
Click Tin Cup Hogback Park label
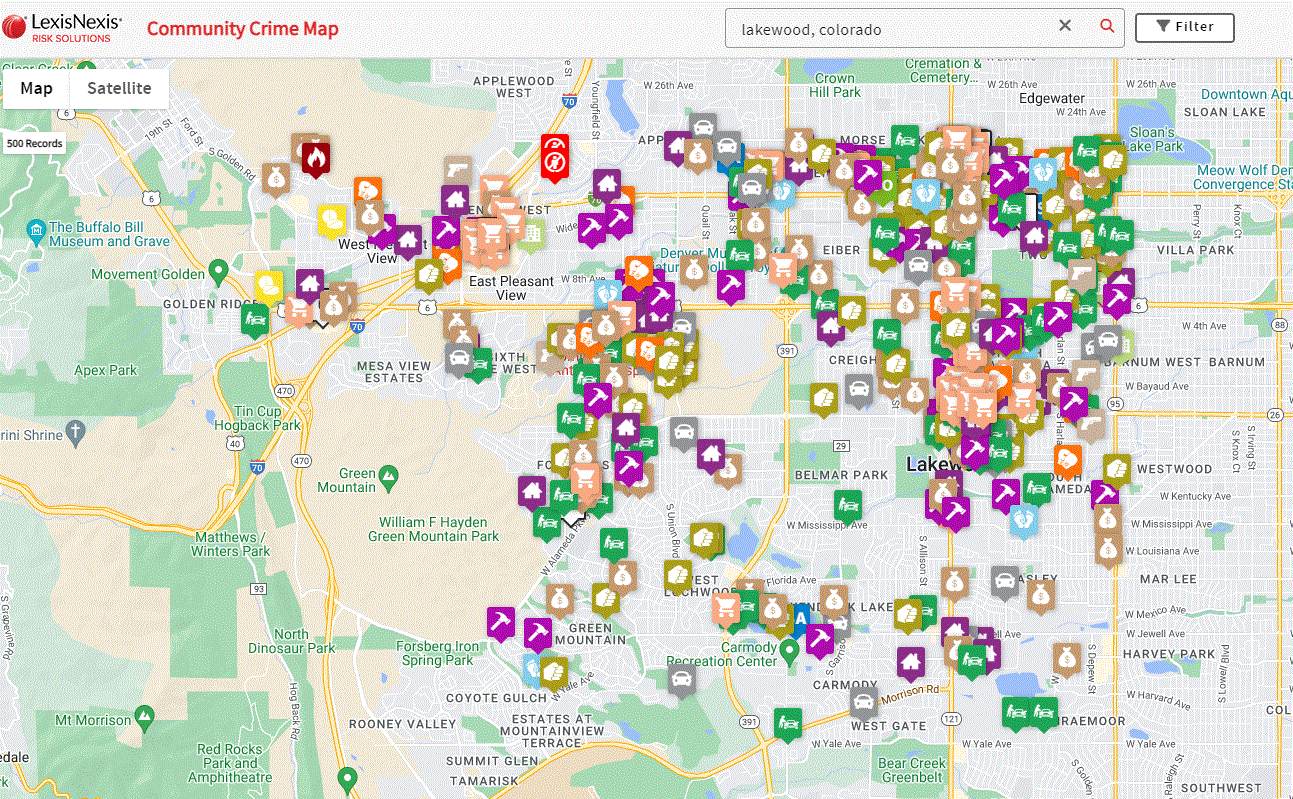point(257,418)
